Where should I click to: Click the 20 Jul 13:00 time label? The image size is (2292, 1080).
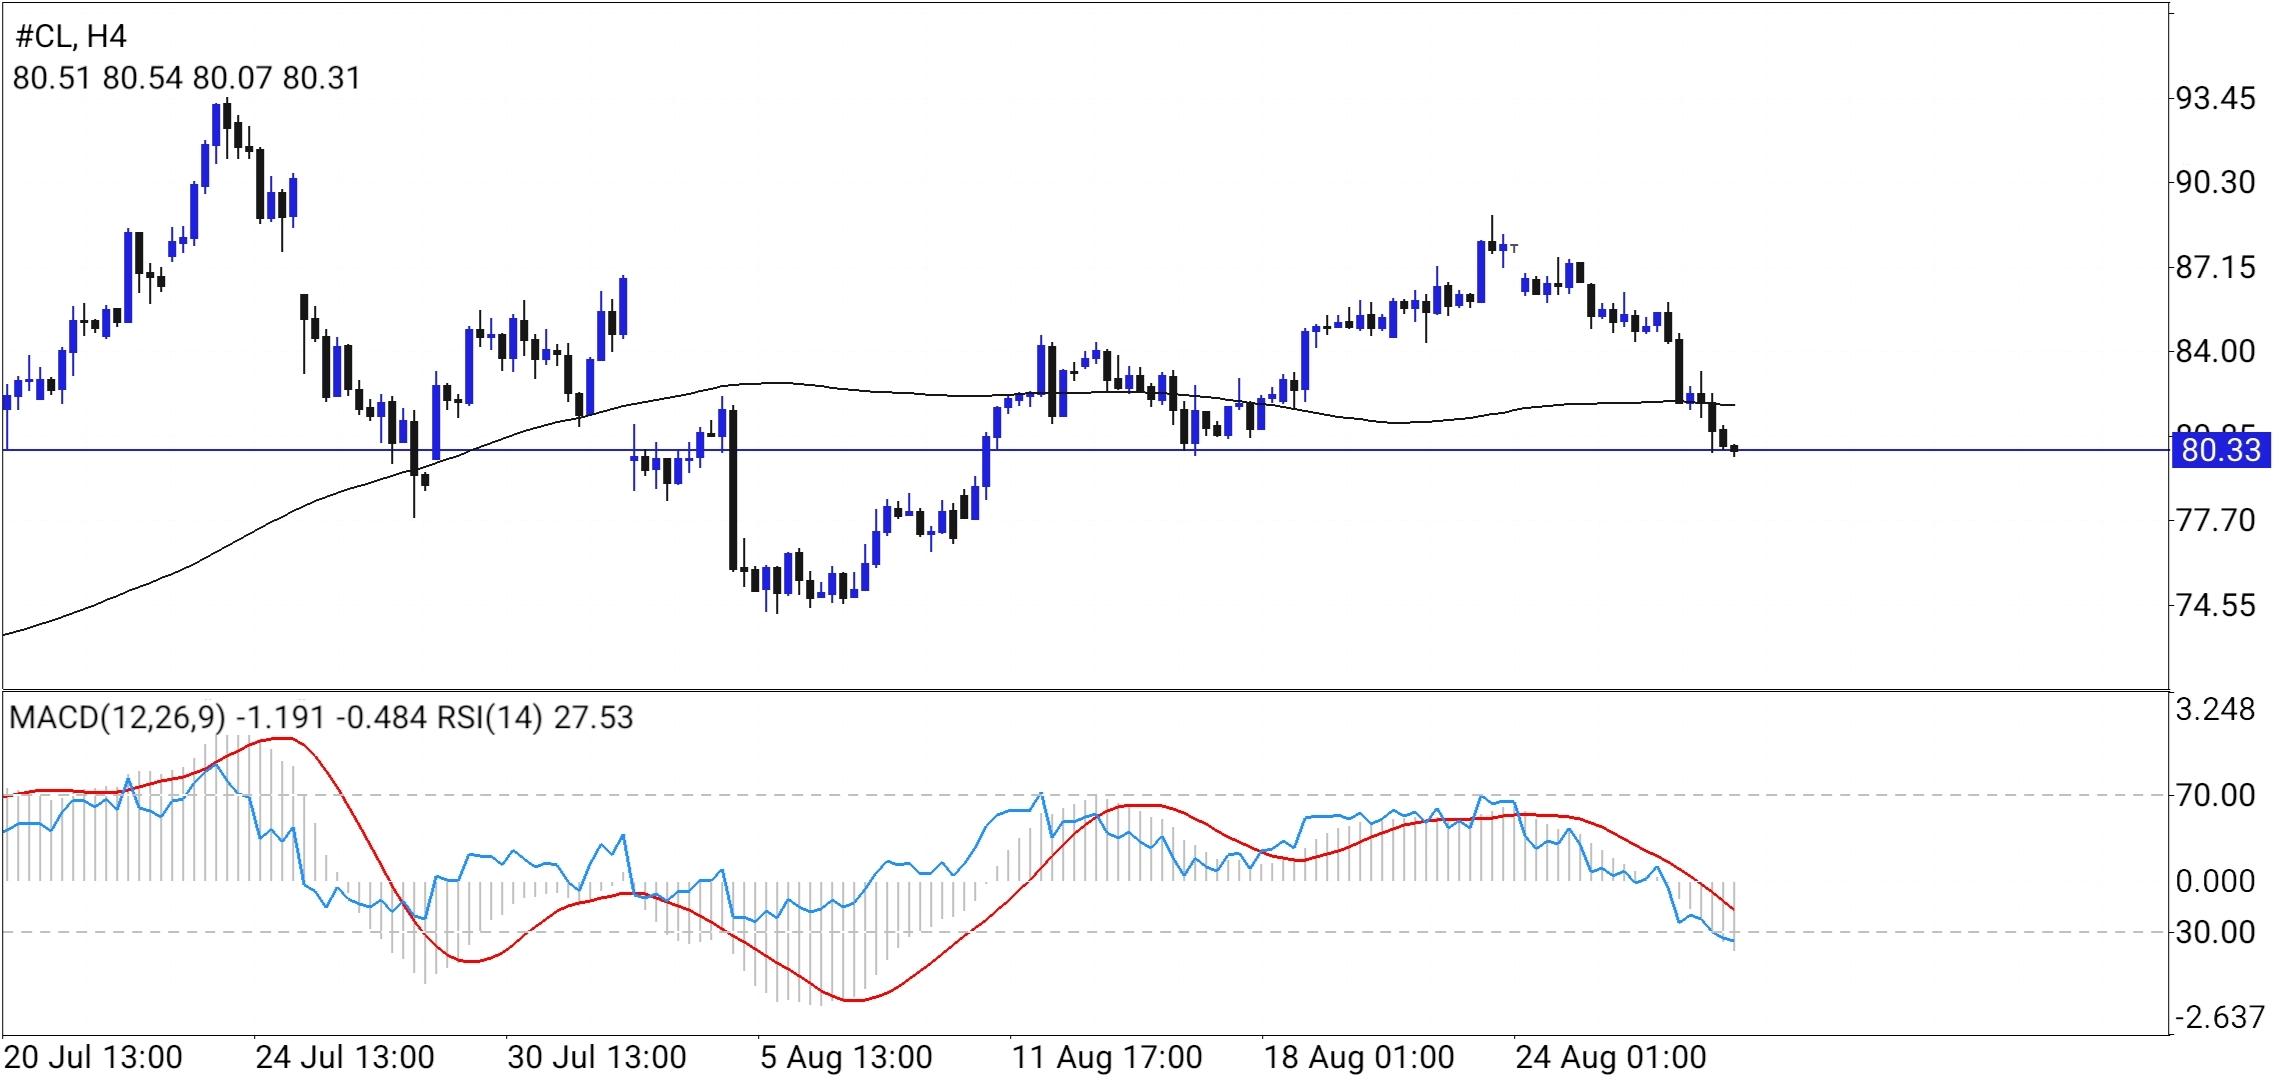94,1057
